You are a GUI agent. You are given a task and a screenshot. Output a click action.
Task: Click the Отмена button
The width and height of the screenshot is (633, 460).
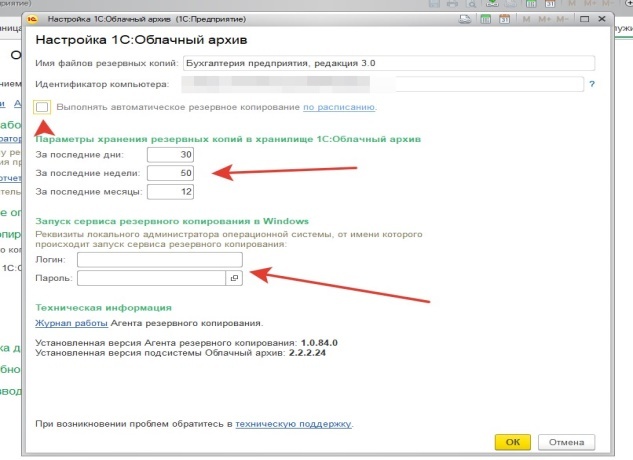click(566, 442)
